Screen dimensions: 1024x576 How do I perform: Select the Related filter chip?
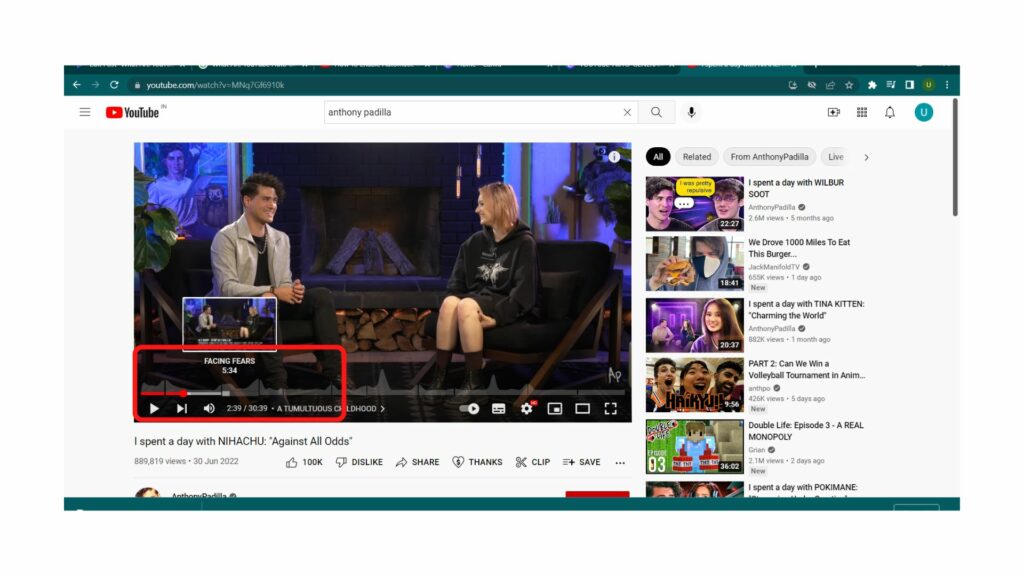tap(696, 156)
